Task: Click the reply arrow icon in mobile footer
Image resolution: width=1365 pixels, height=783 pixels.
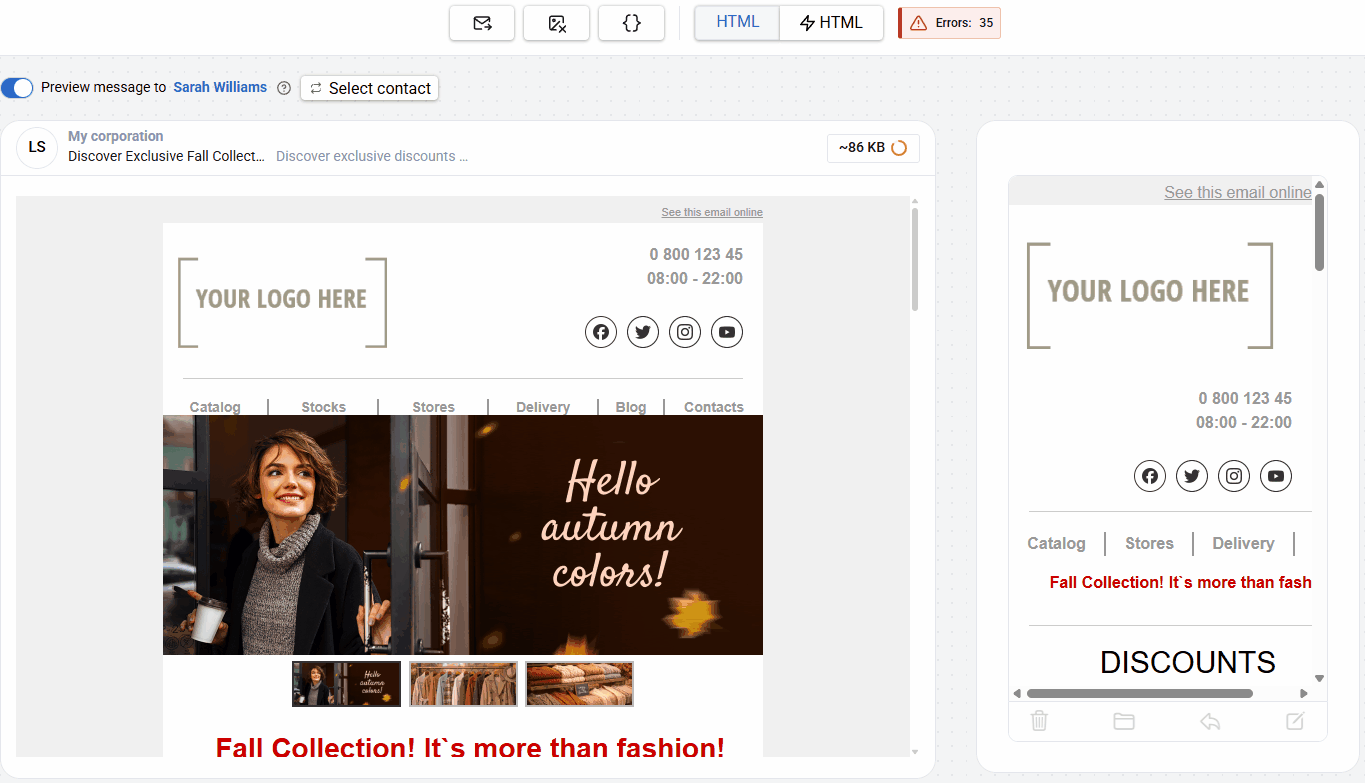Action: 1210,721
